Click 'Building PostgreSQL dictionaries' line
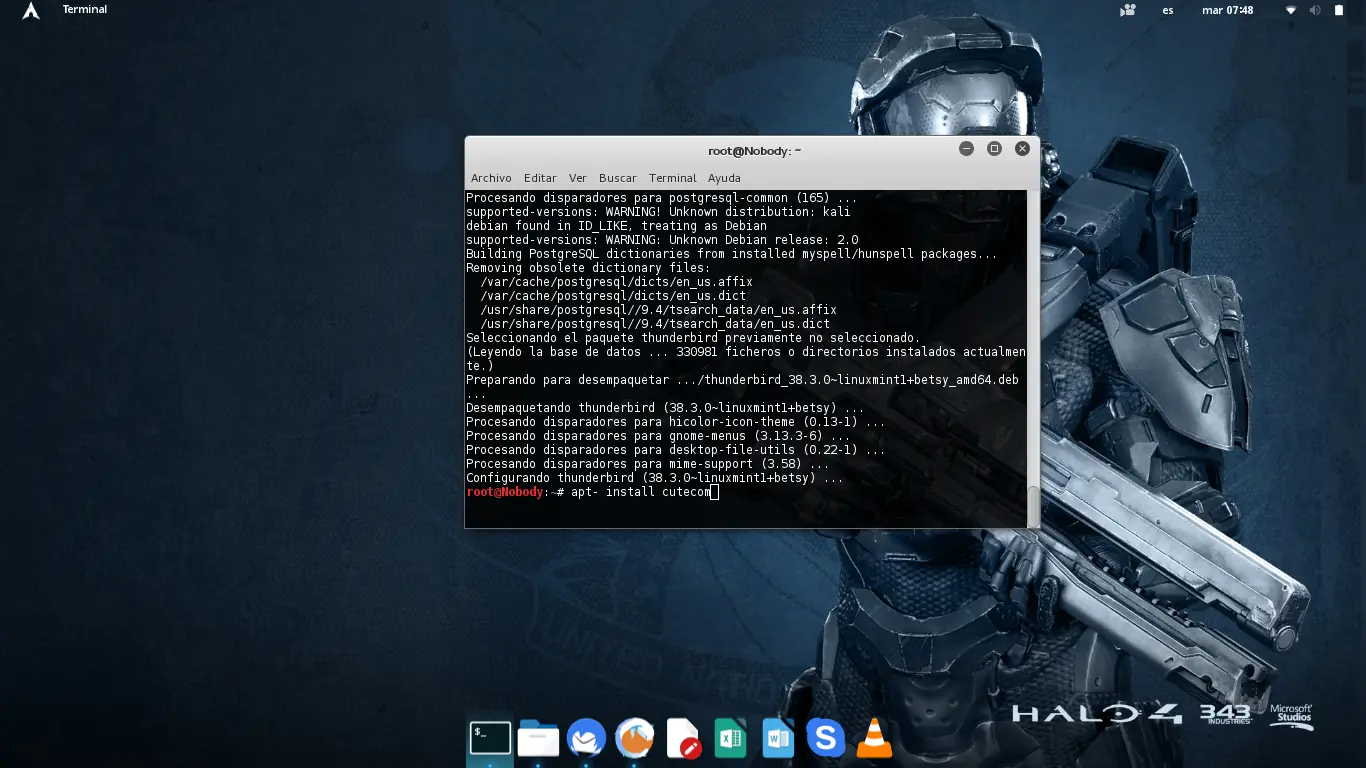 pyautogui.click(x=732, y=254)
